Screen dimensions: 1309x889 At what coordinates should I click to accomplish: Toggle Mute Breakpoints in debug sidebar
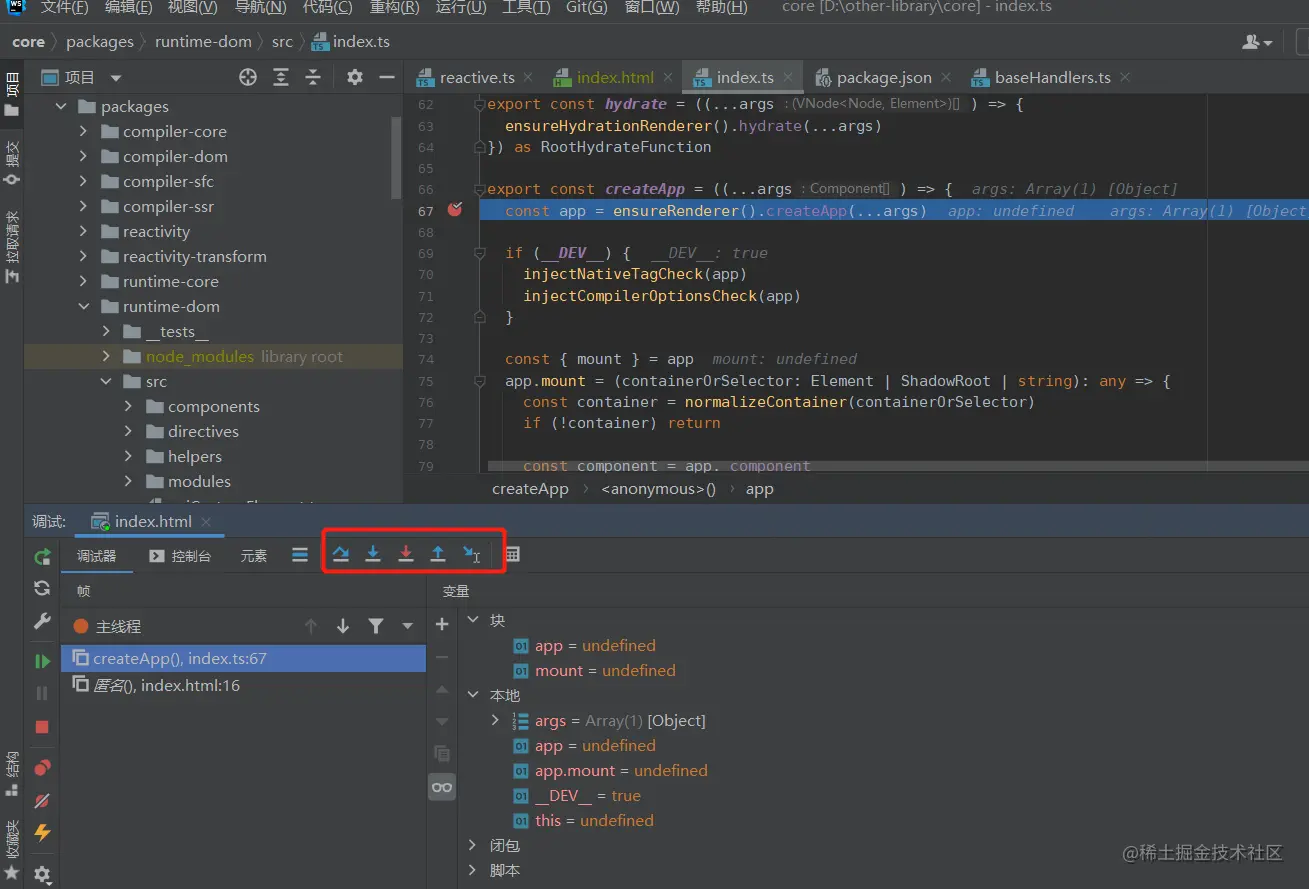click(42, 800)
